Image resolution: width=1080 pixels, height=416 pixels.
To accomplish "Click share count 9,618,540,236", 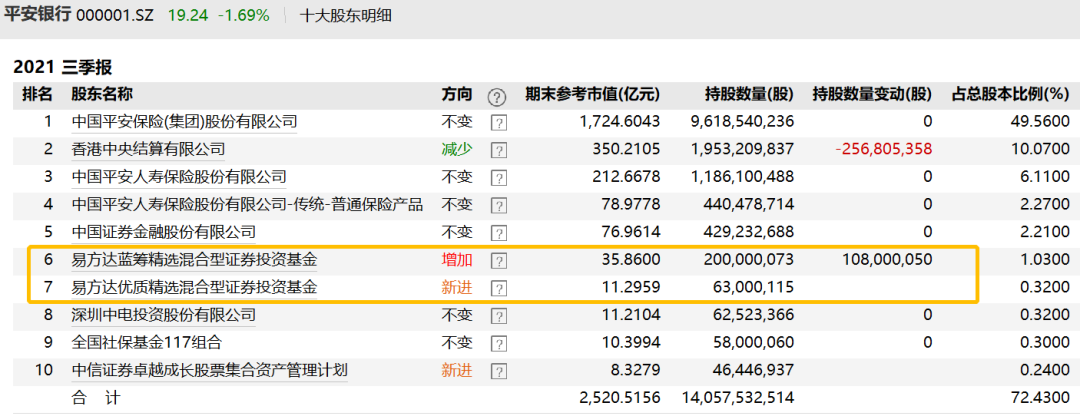I will [x=742, y=122].
